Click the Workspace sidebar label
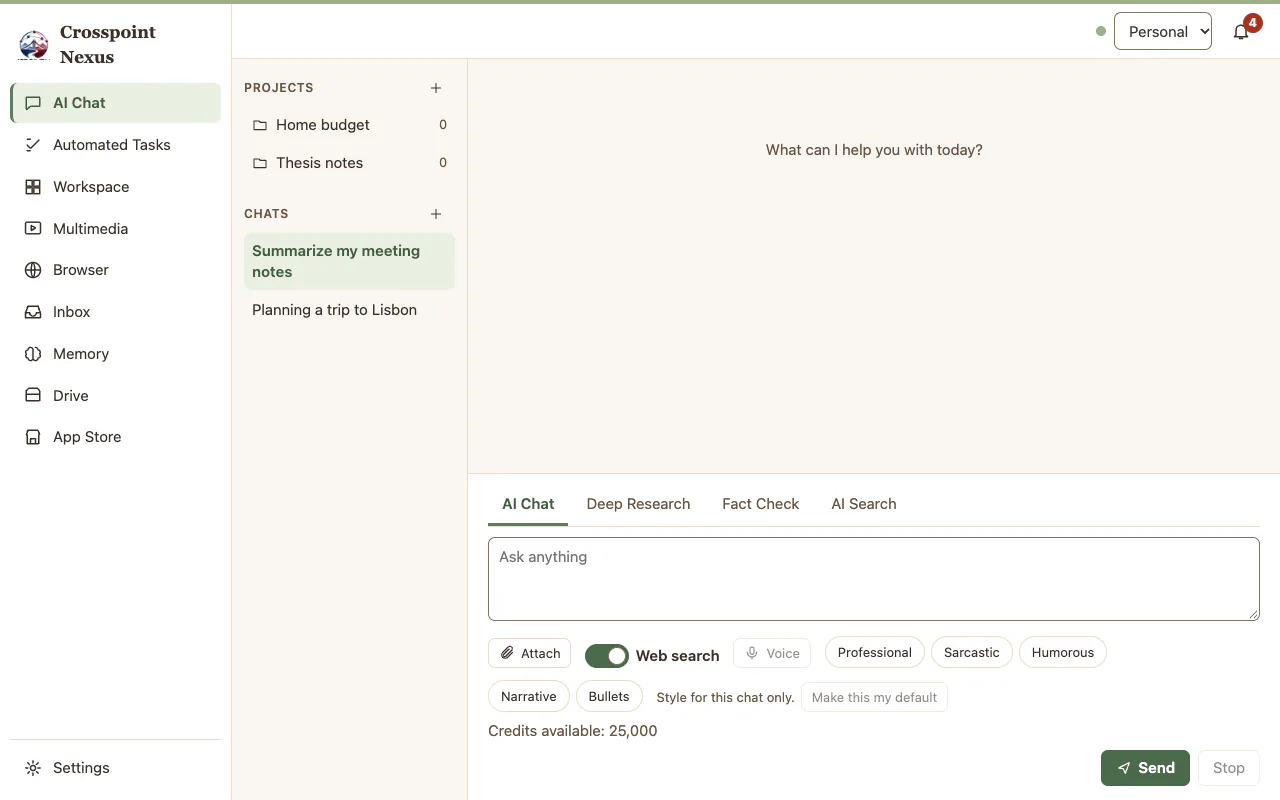The height and width of the screenshot is (800, 1280). 91,187
